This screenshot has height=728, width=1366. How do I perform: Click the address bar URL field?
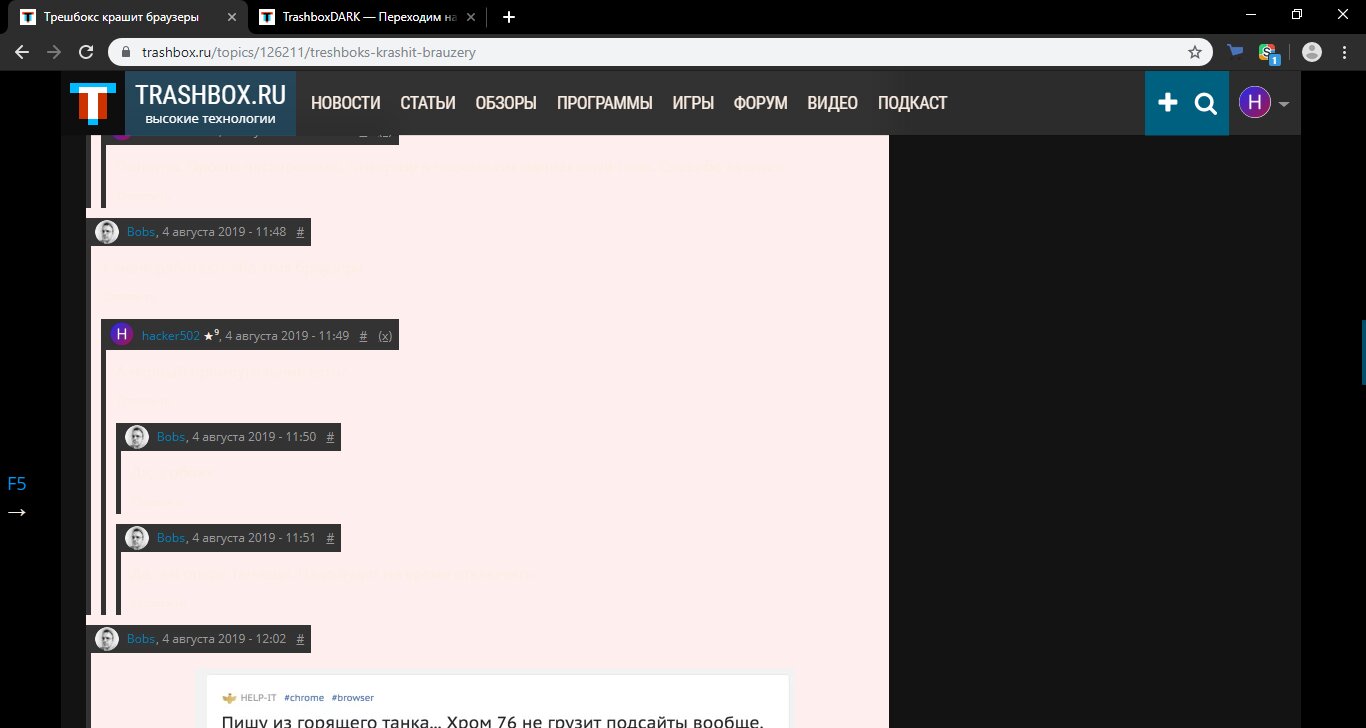(x=660, y=52)
